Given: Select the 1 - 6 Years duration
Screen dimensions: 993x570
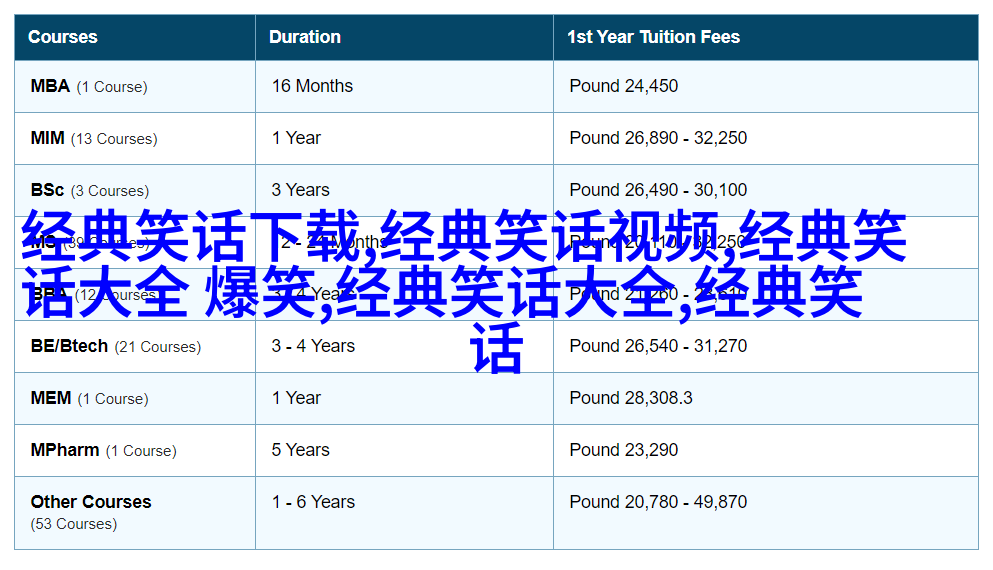Looking at the screenshot, I should [x=313, y=502].
